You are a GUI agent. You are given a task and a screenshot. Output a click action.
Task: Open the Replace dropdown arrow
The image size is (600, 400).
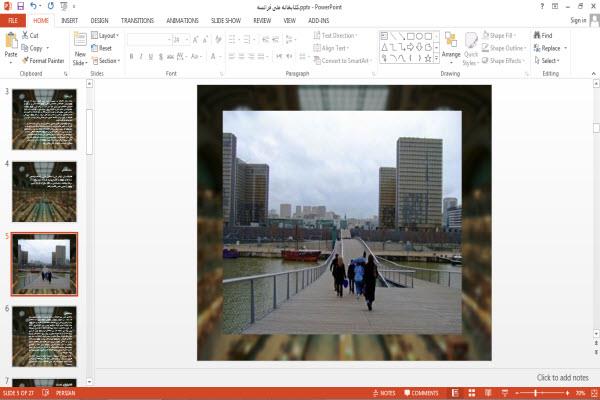tap(566, 48)
